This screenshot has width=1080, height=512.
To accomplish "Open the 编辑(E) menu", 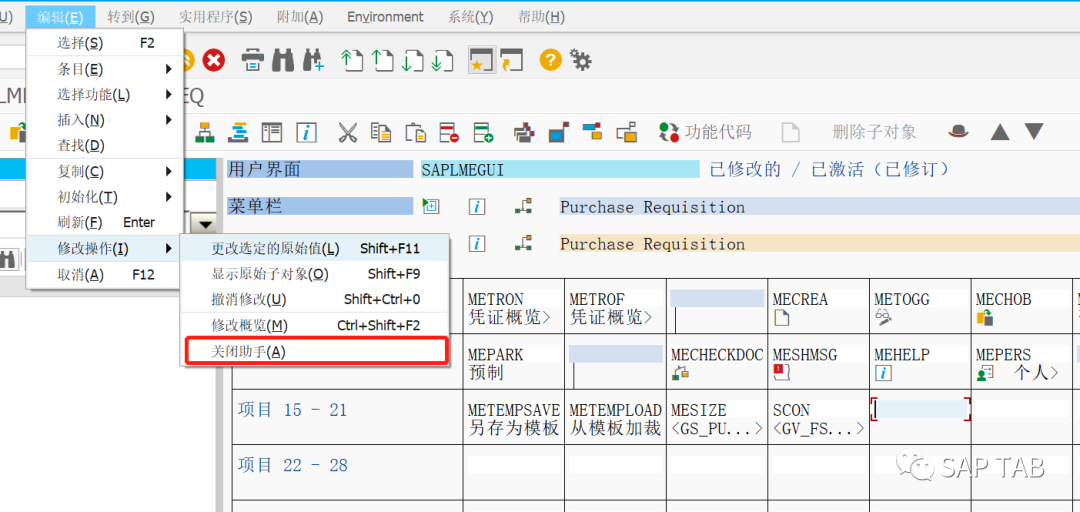I will [x=61, y=17].
